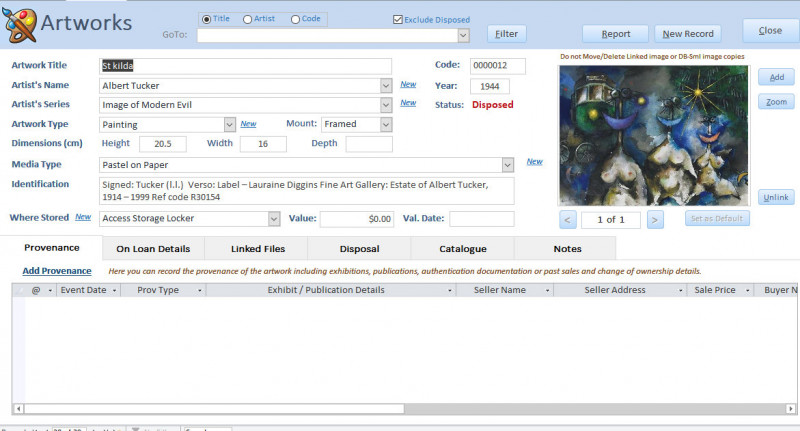Click the provenance grid horizontal scrollbar thumb
The height and width of the screenshot is (431, 800).
tap(214, 409)
